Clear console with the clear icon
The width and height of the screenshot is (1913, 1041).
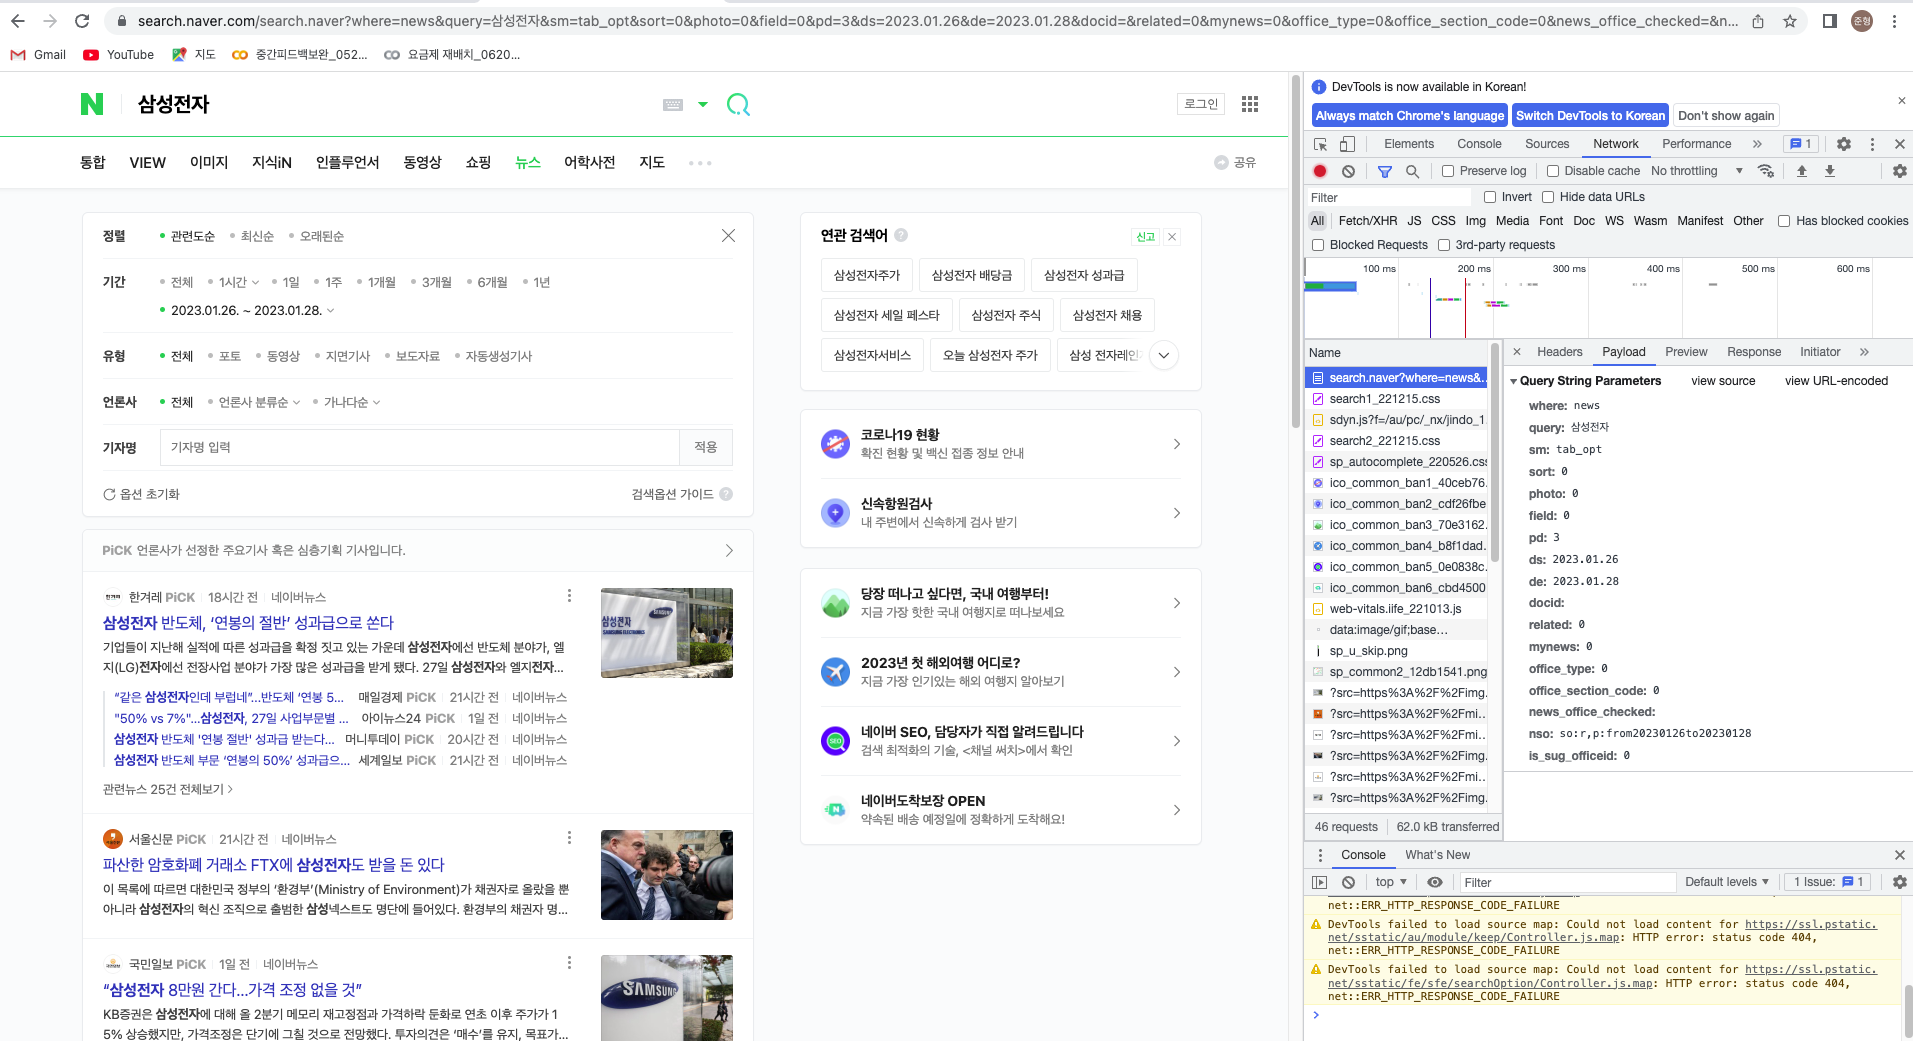1348,882
